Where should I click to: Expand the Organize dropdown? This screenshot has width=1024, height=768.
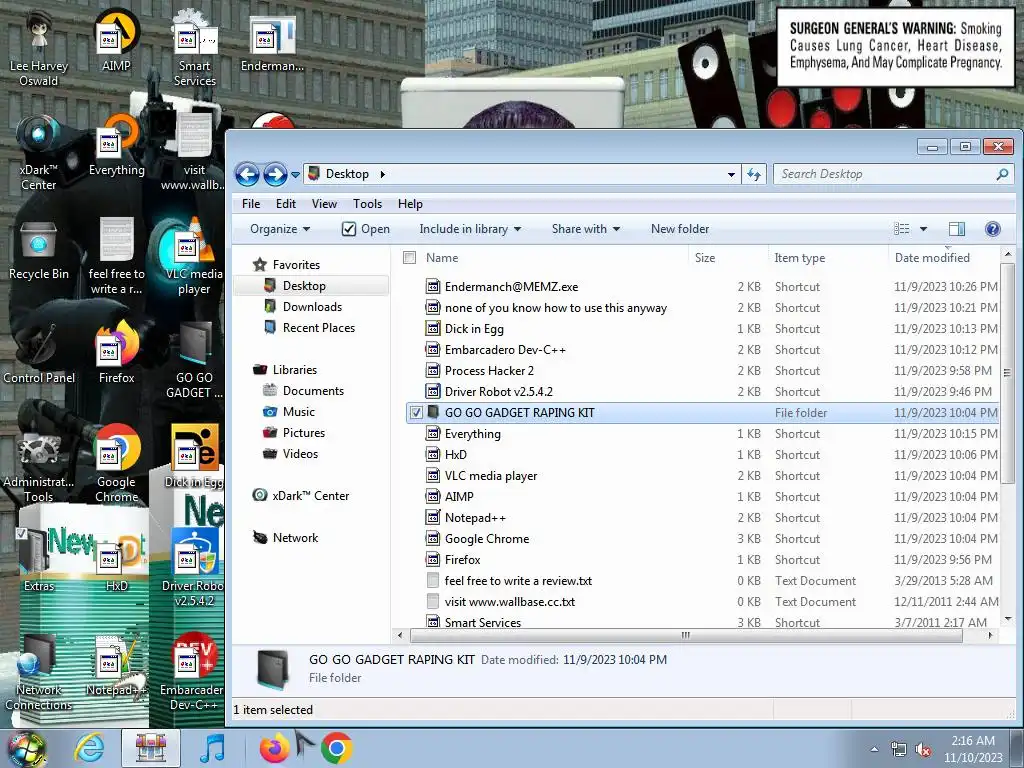280,229
